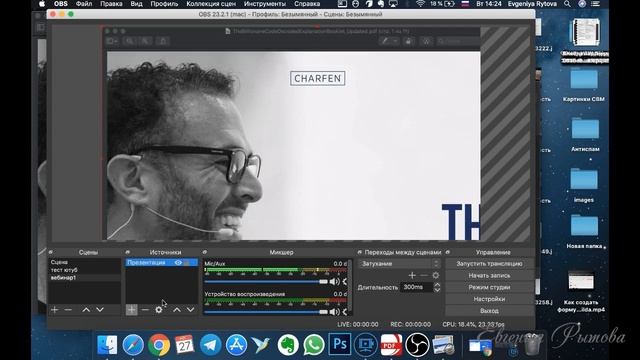Open Mic/Aux audio settings gear
Screen dimensions: 640x360
pyautogui.click(x=345, y=281)
